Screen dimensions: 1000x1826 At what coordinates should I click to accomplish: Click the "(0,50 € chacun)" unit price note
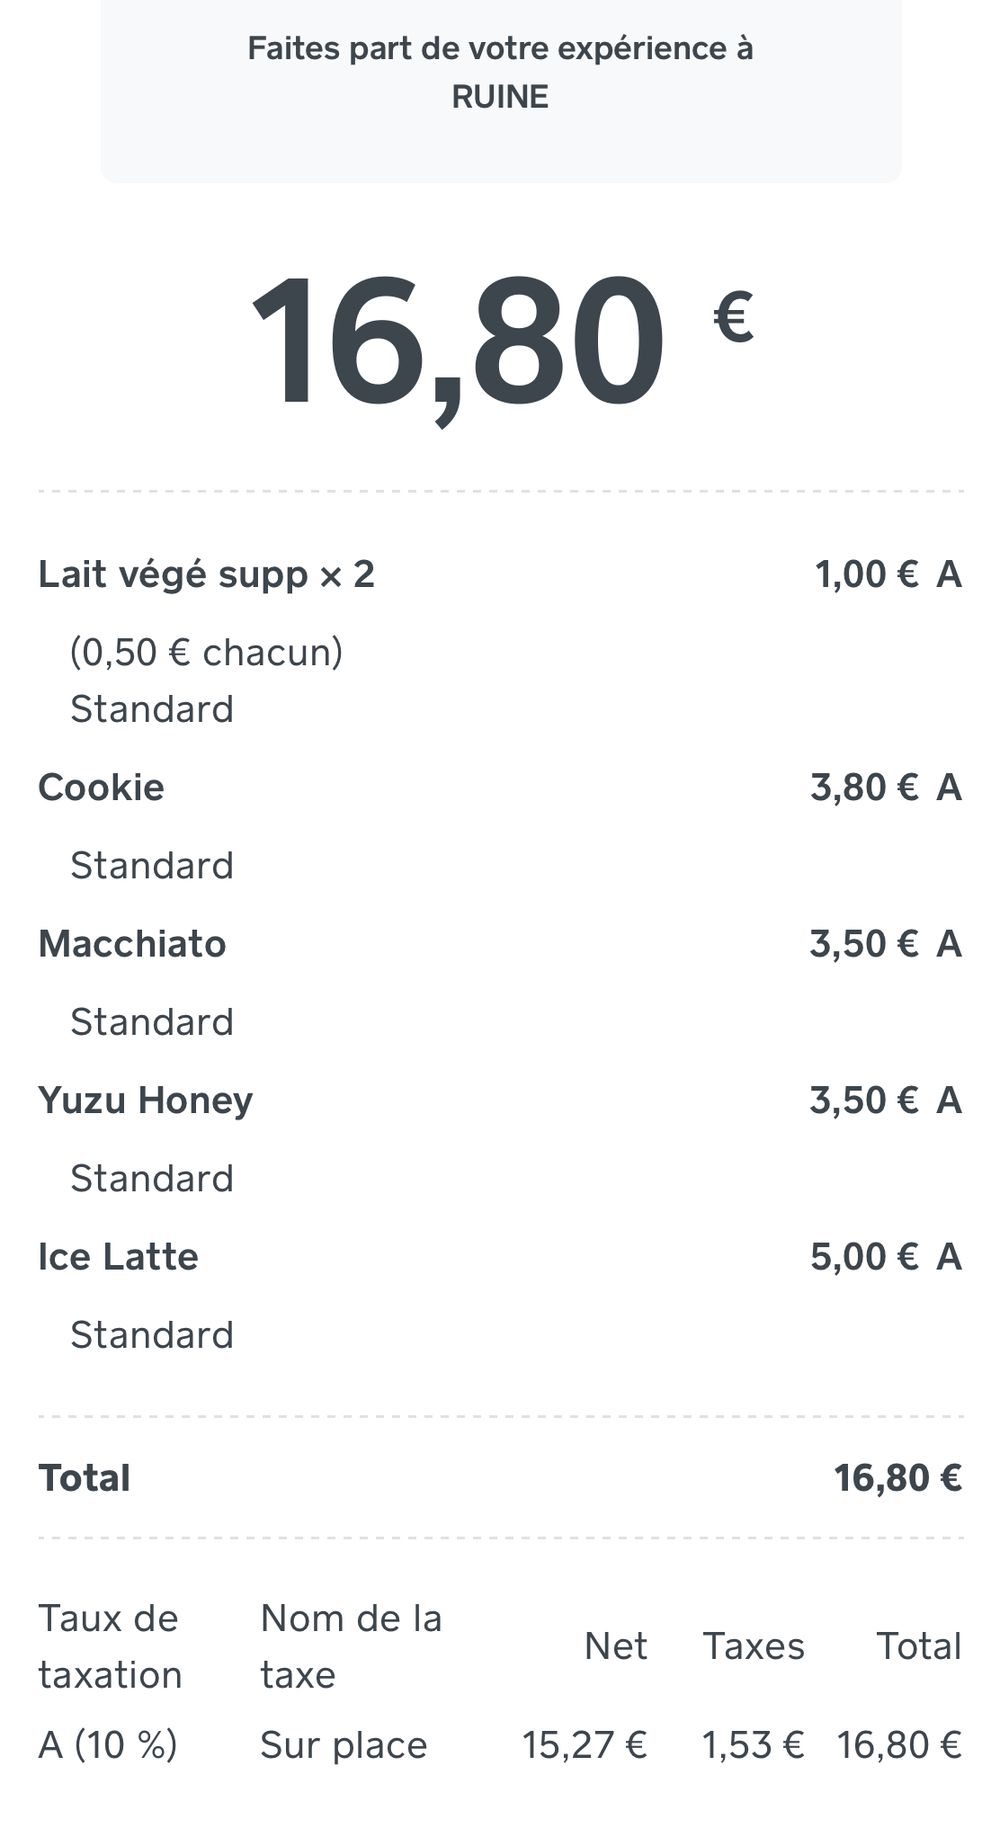pyautogui.click(x=206, y=652)
